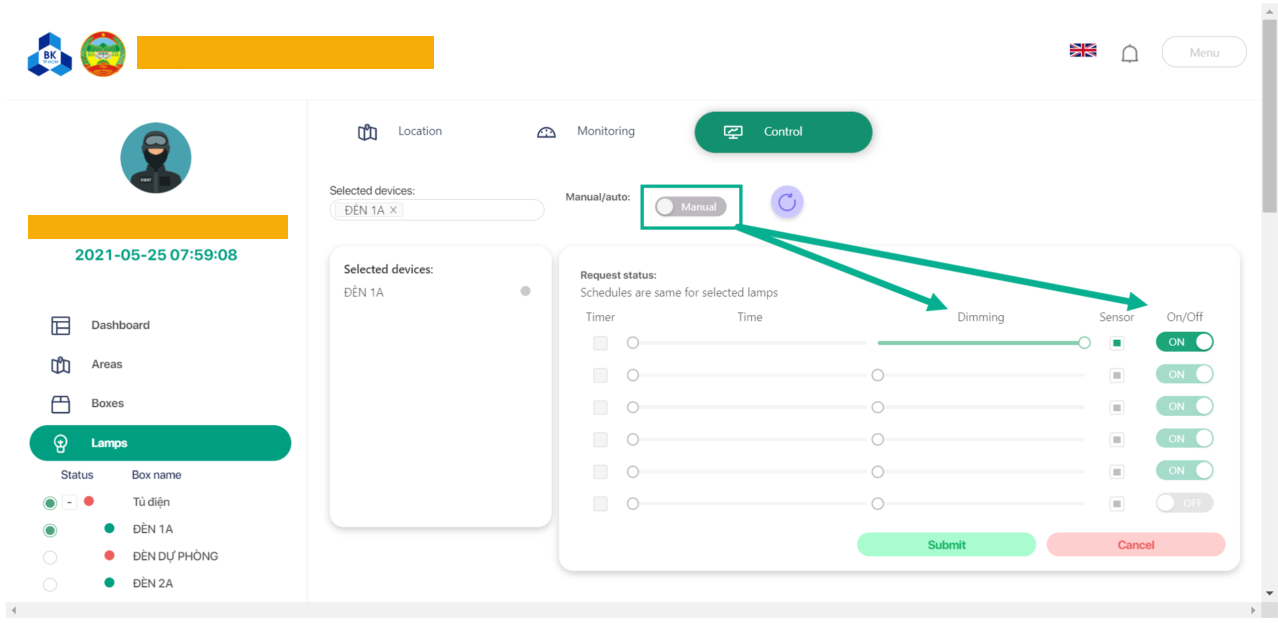Screen dimensions: 1278x623
Task: Click the user avatar picture
Action: click(156, 158)
